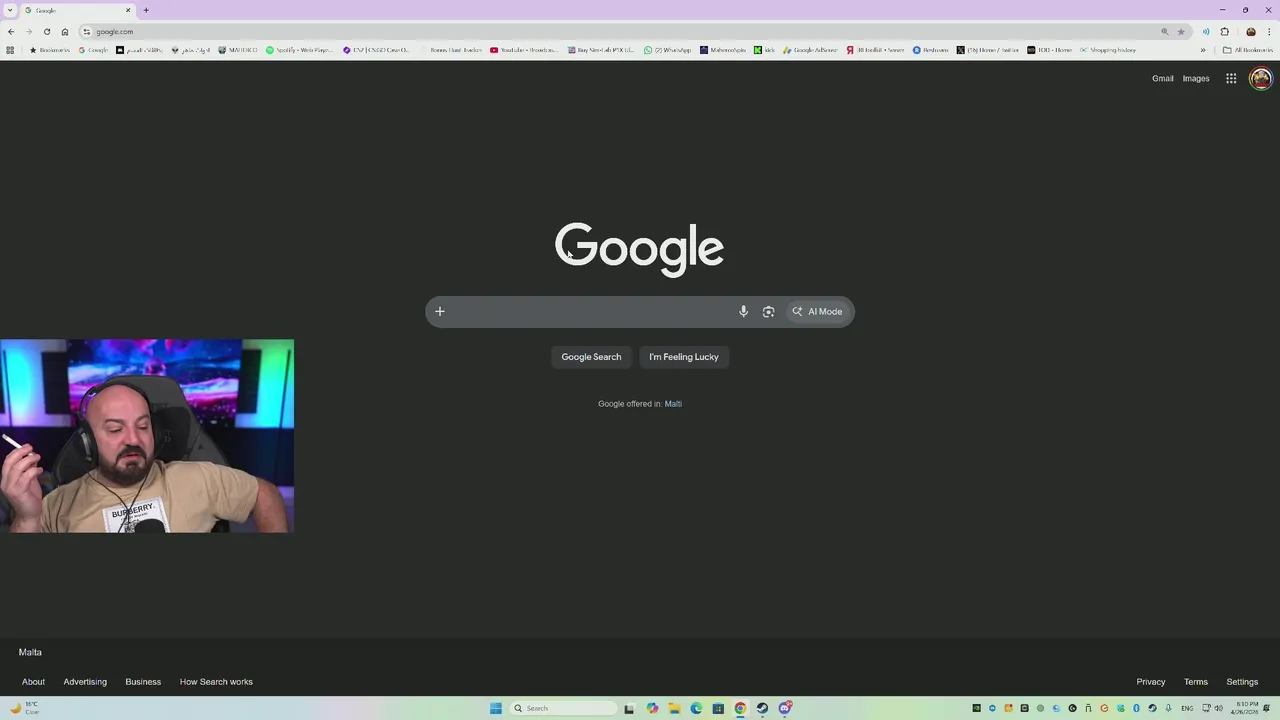Open How Search works footer link

[216, 682]
